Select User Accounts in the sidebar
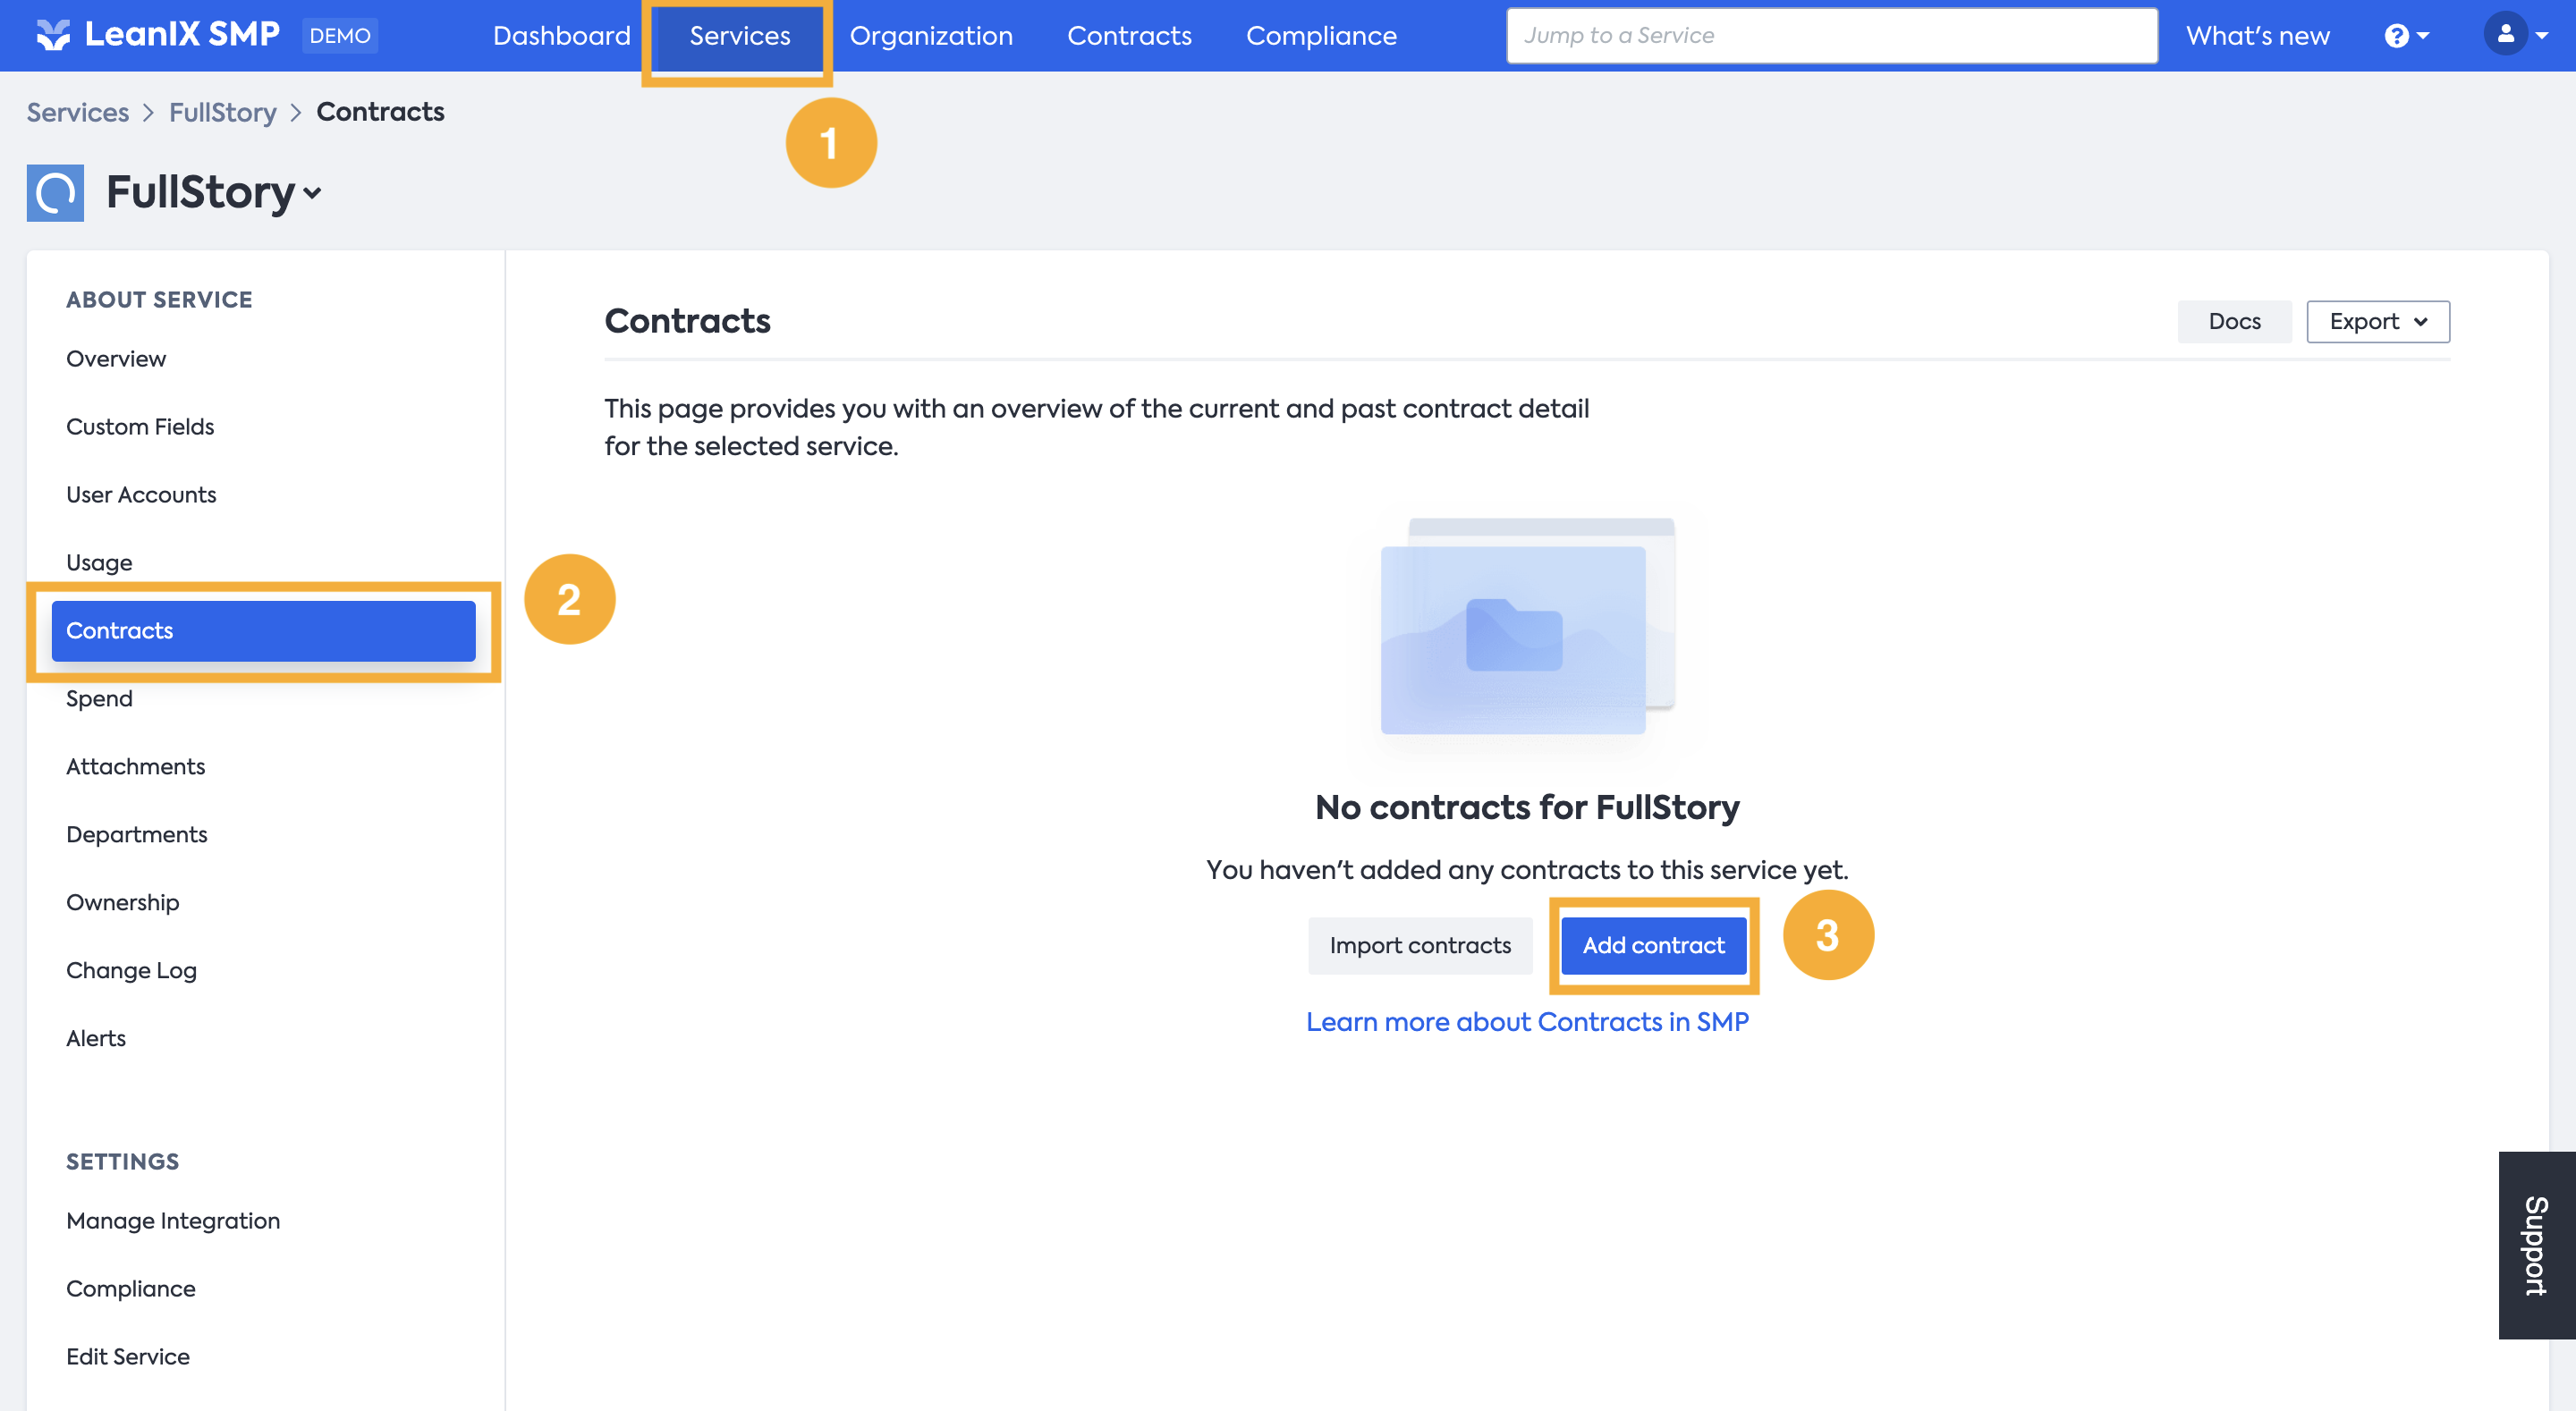The width and height of the screenshot is (2576, 1411). (x=141, y=494)
